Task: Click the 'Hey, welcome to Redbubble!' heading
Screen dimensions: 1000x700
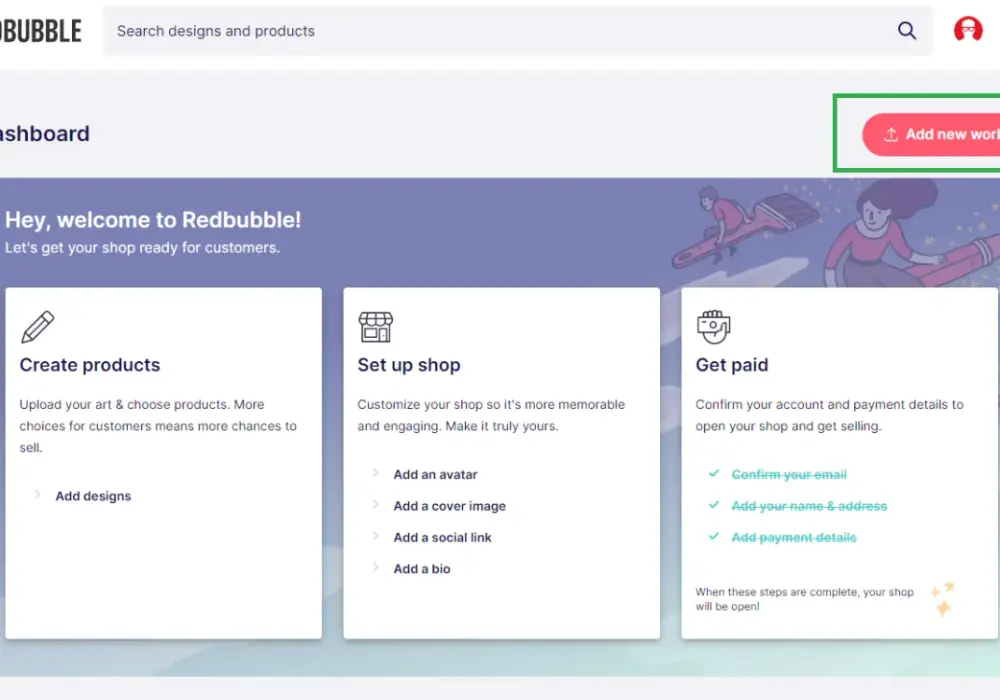Action: [x=153, y=220]
